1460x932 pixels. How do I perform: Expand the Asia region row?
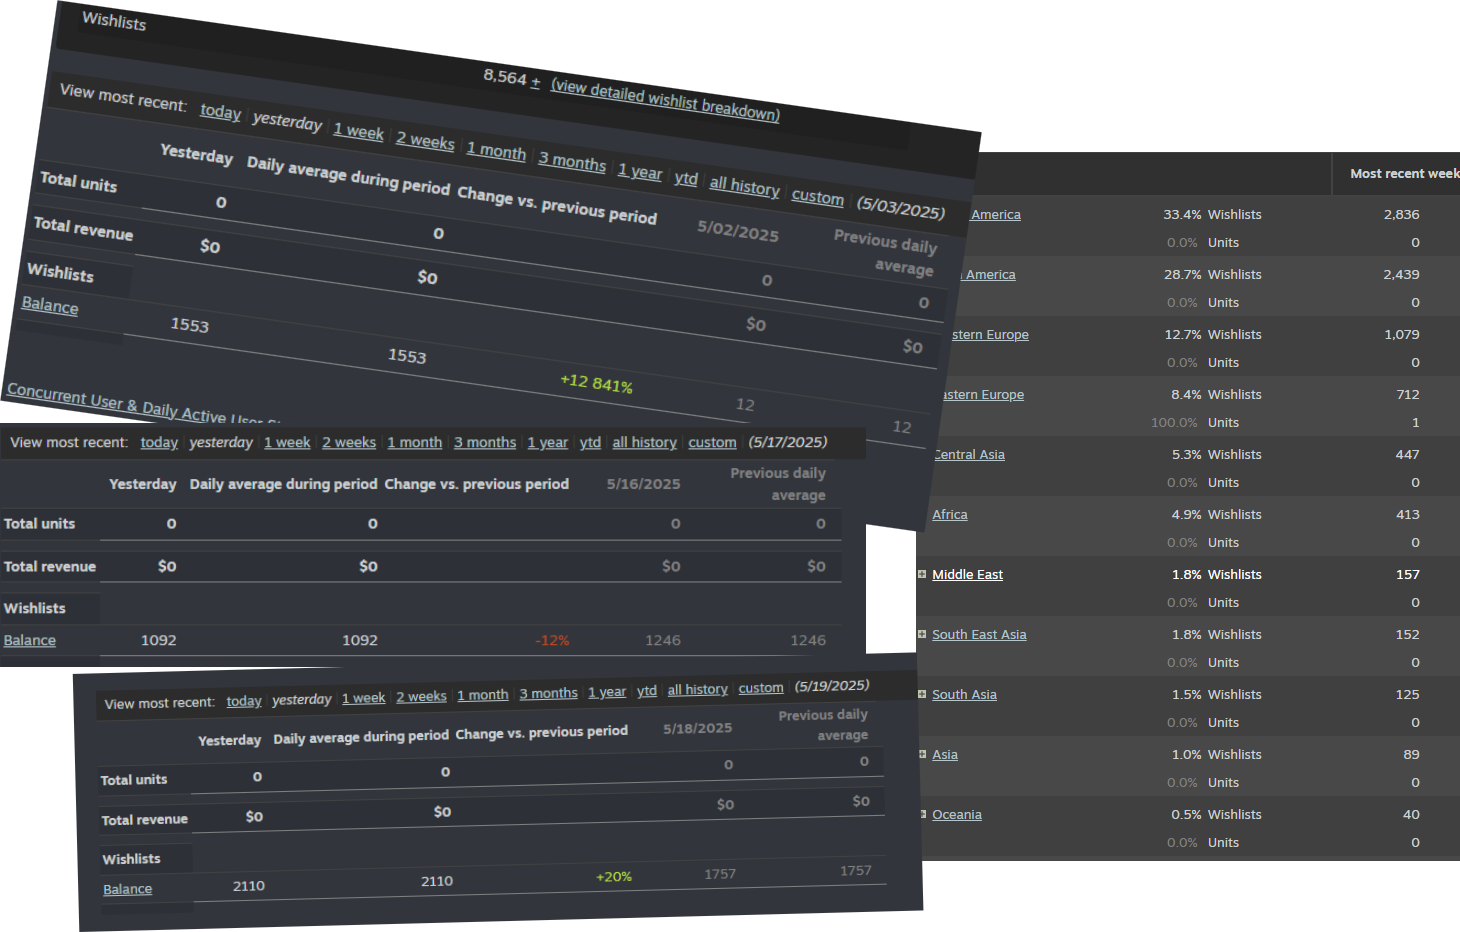[x=922, y=754]
